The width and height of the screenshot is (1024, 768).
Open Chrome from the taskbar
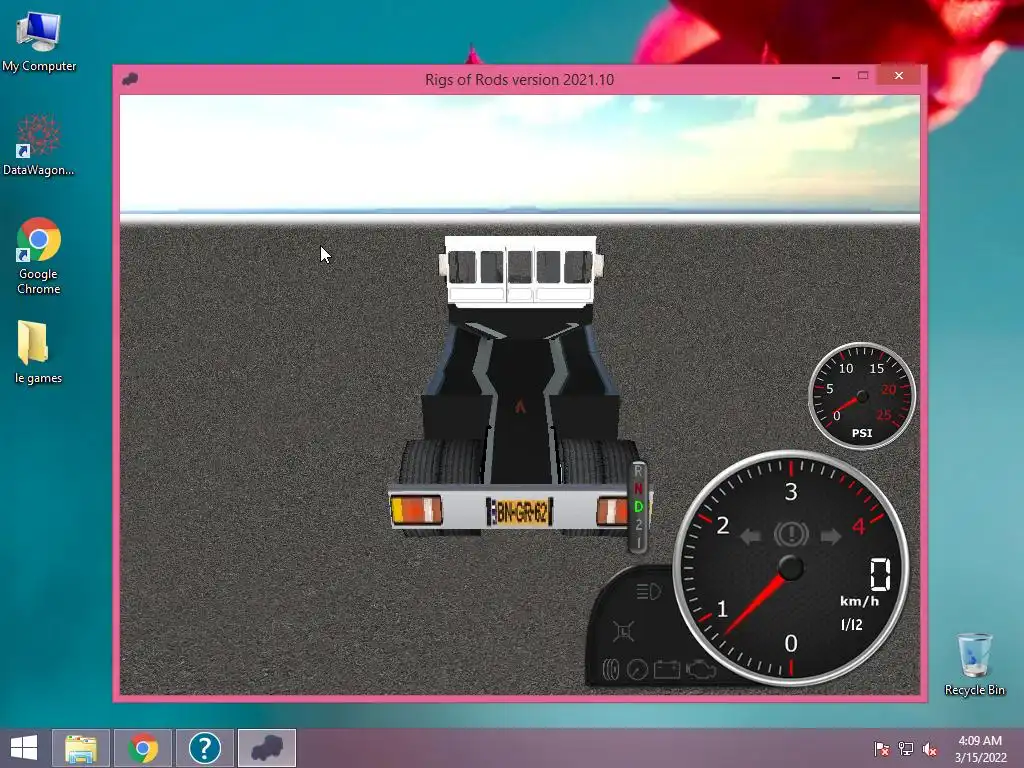(x=143, y=748)
